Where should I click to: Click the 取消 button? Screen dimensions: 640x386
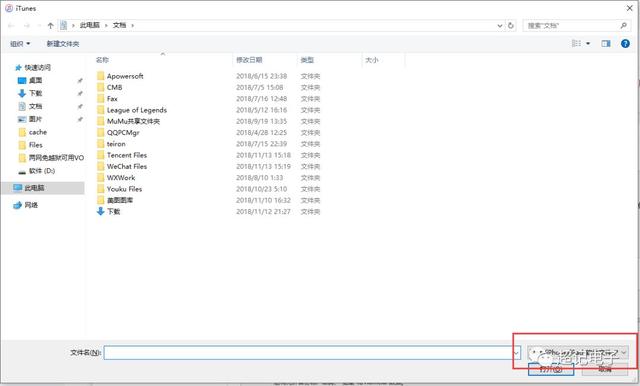click(605, 369)
